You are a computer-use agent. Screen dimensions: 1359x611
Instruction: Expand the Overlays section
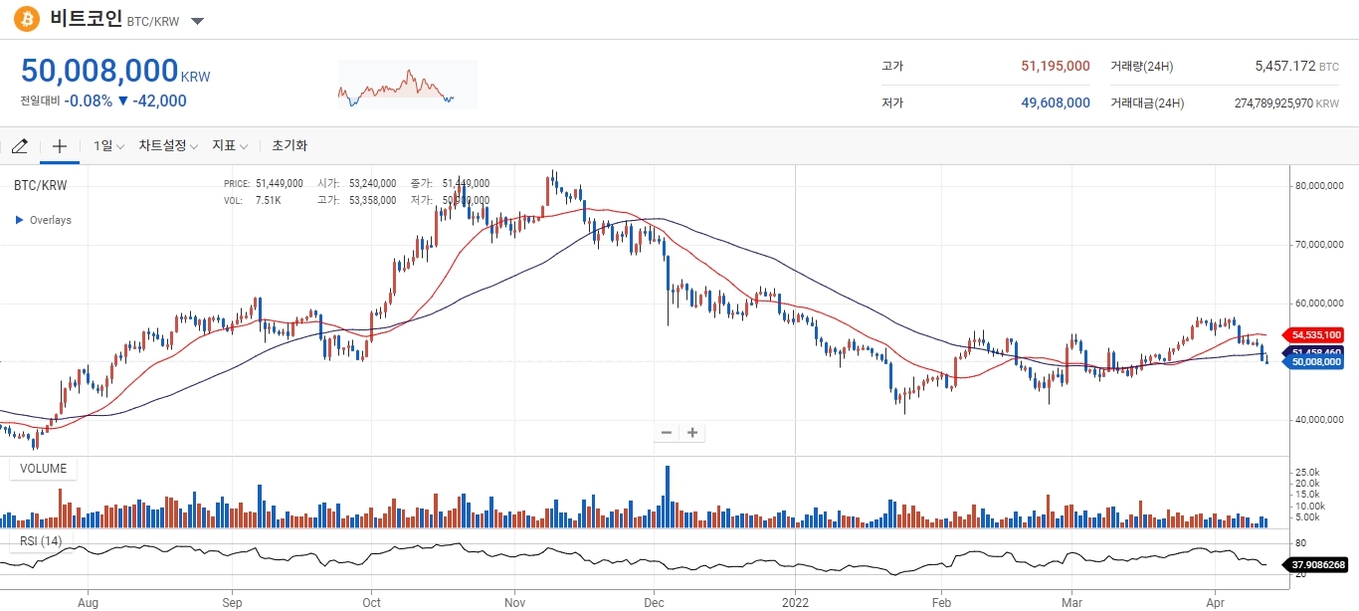point(43,220)
